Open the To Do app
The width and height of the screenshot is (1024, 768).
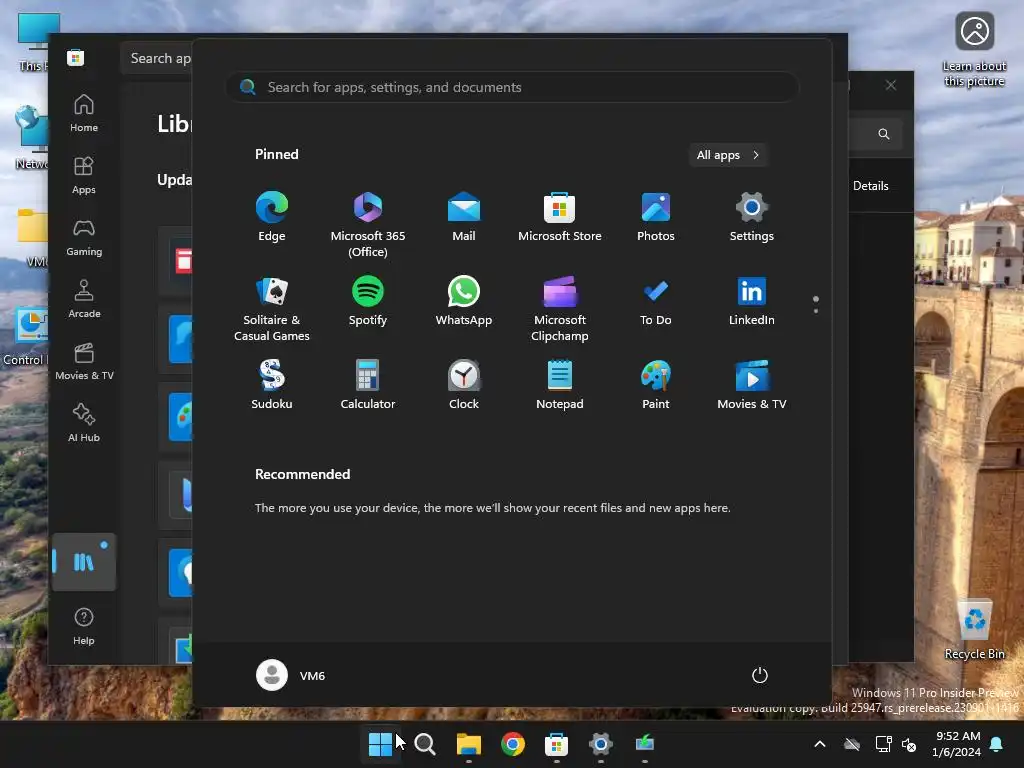click(656, 301)
